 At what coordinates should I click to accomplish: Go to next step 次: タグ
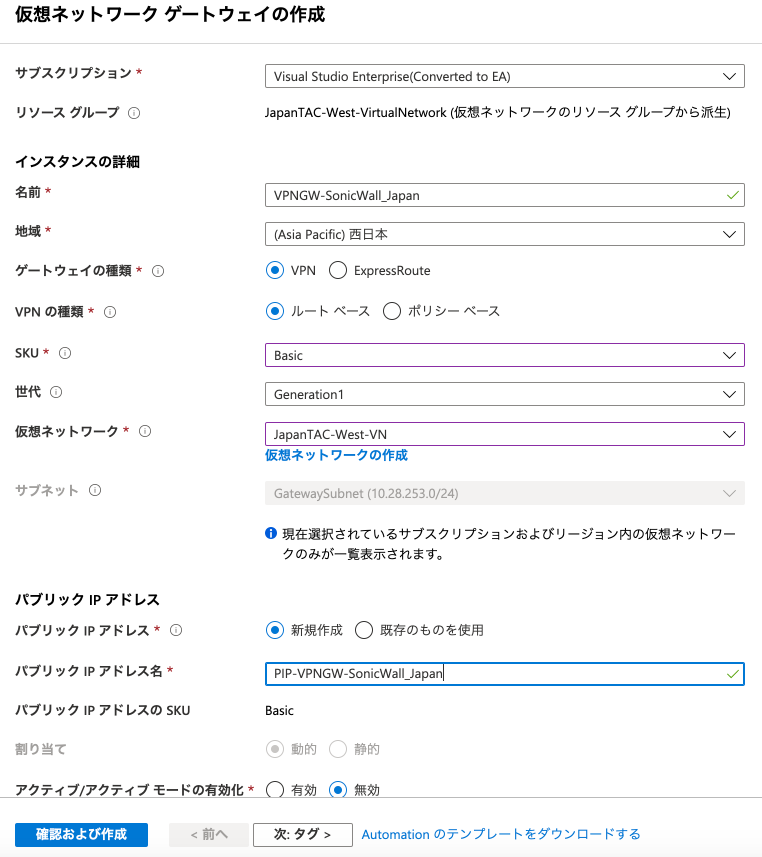pyautogui.click(x=303, y=834)
